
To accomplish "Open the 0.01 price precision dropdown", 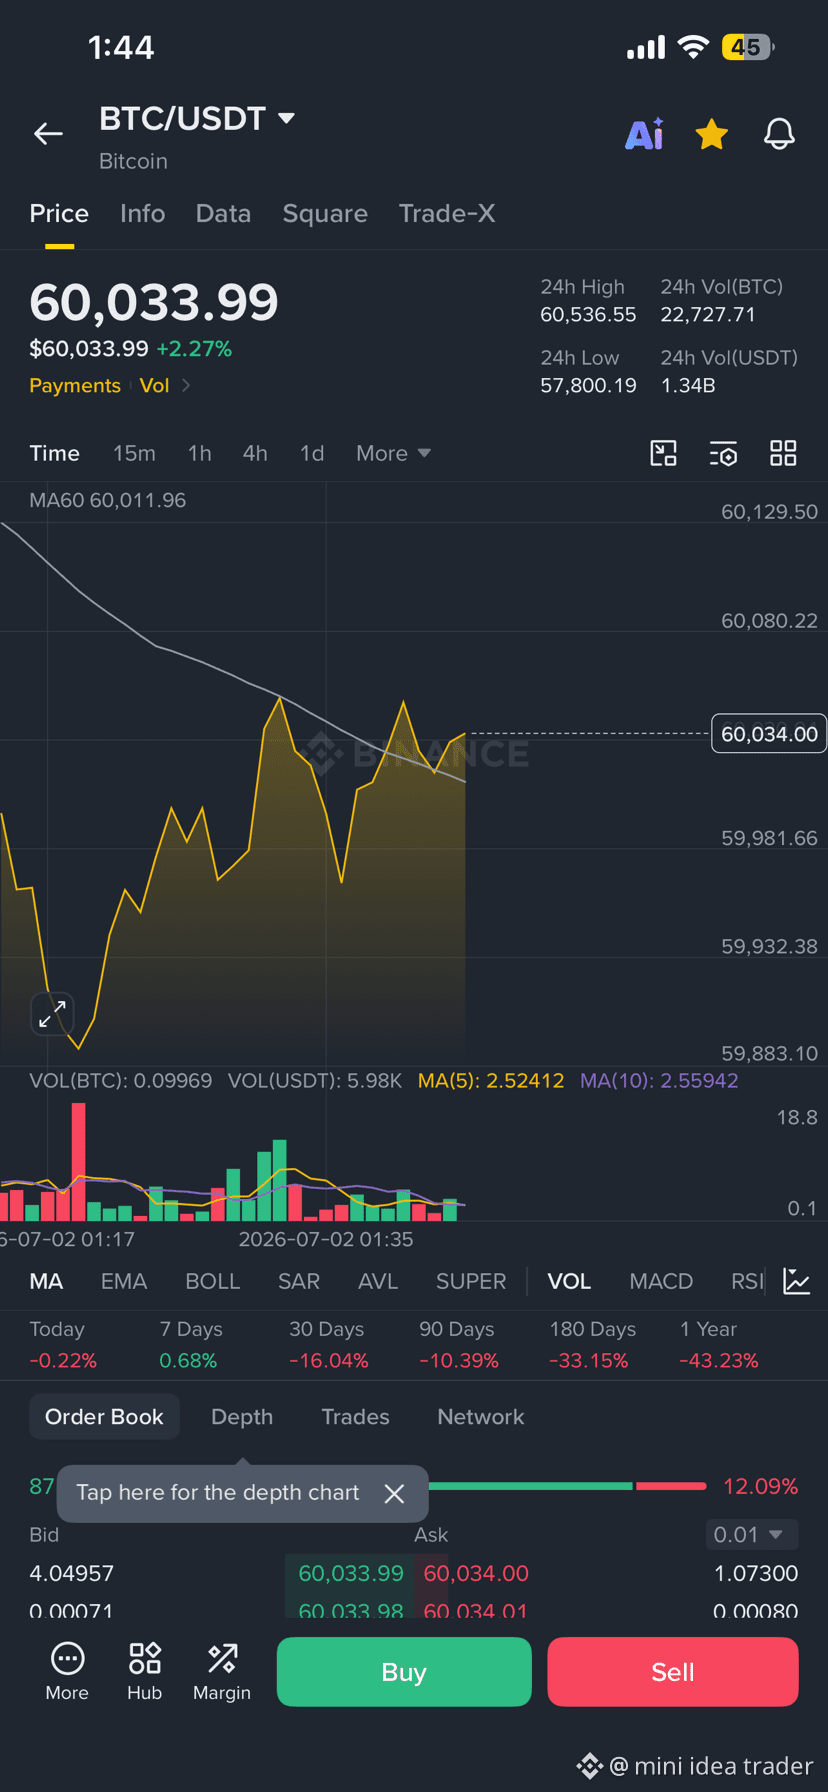I will tap(751, 1534).
